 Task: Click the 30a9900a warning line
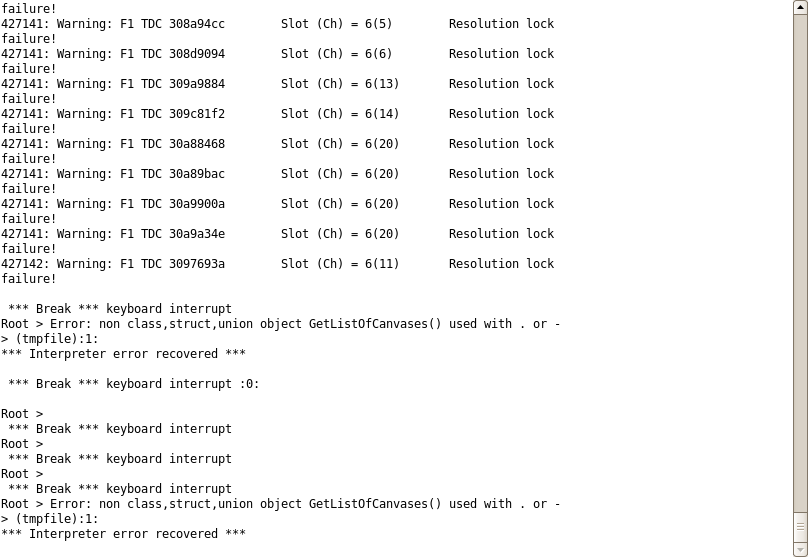tap(278, 204)
